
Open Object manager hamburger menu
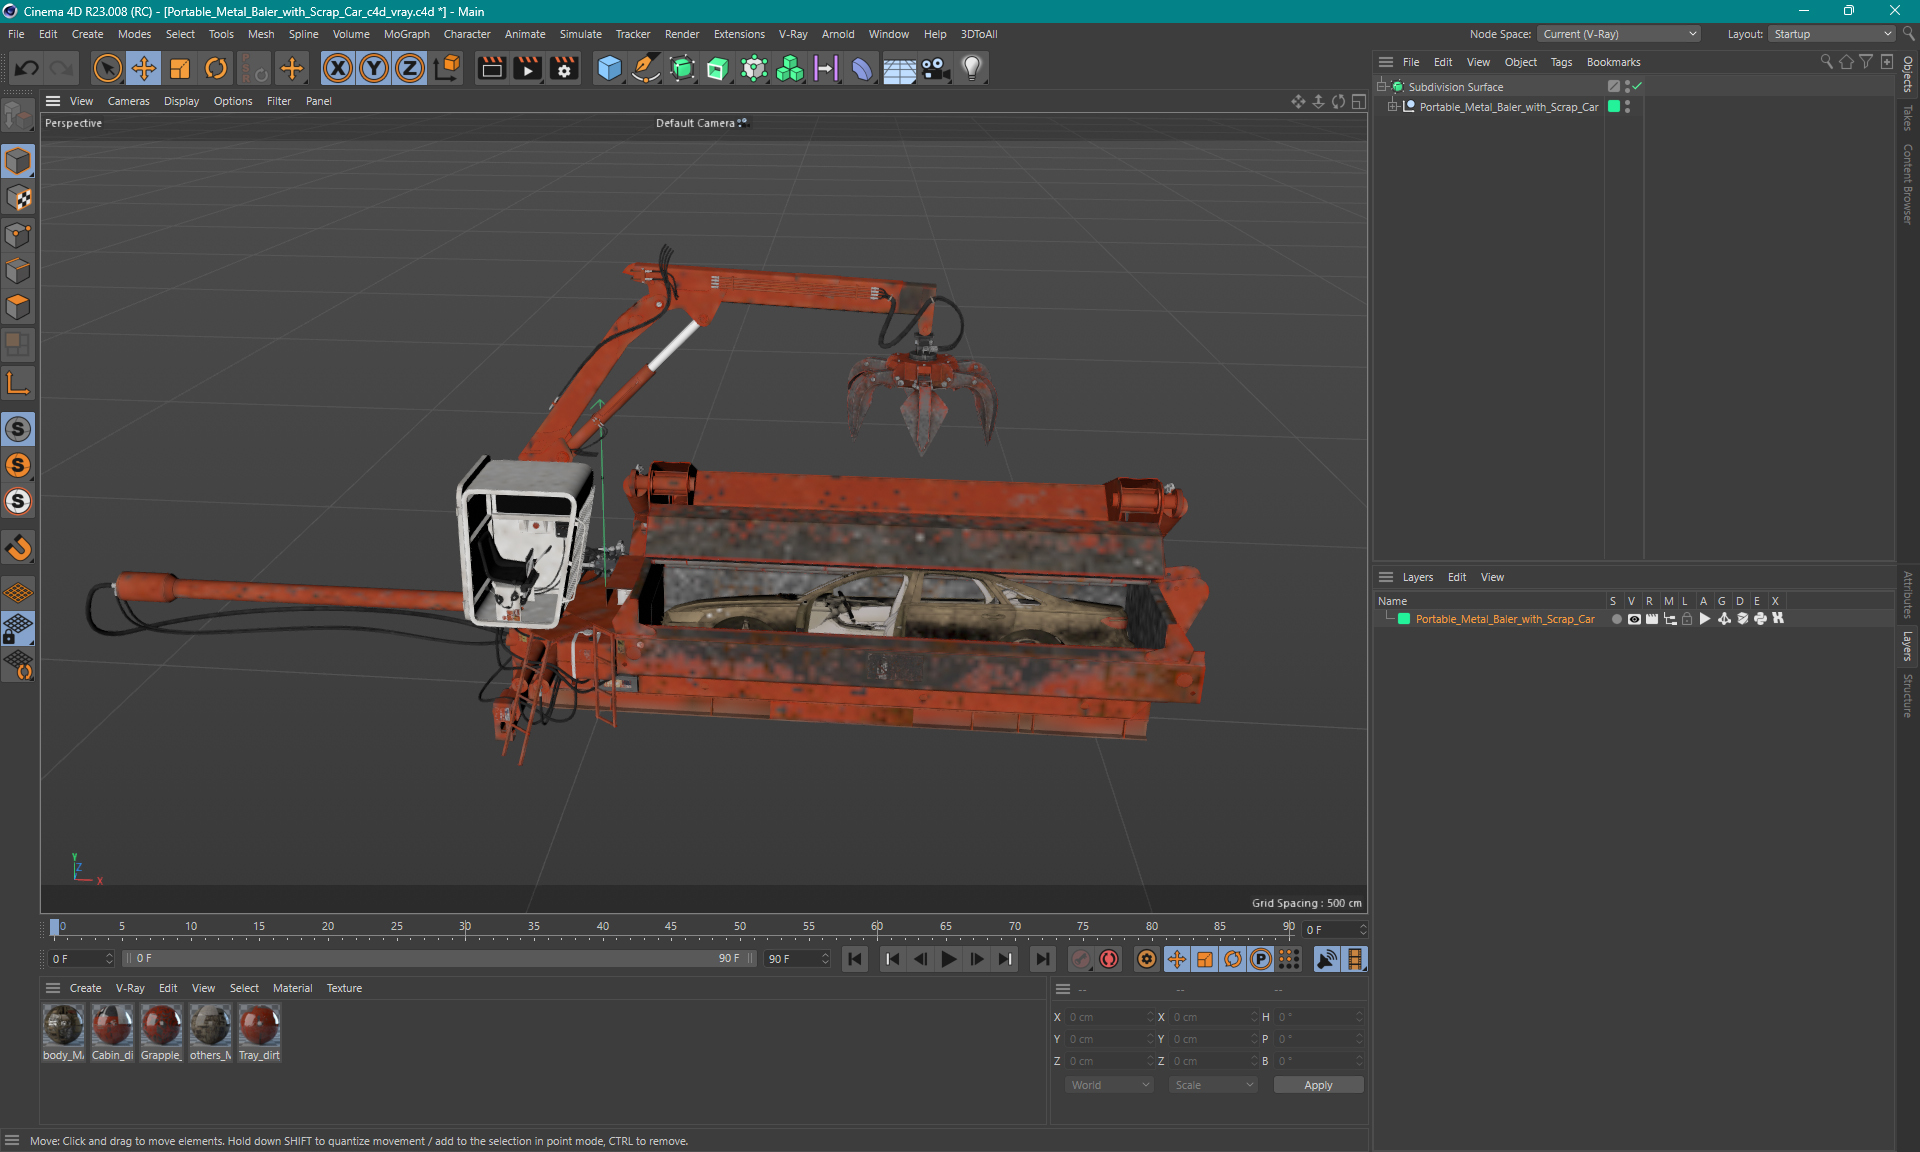(1385, 62)
